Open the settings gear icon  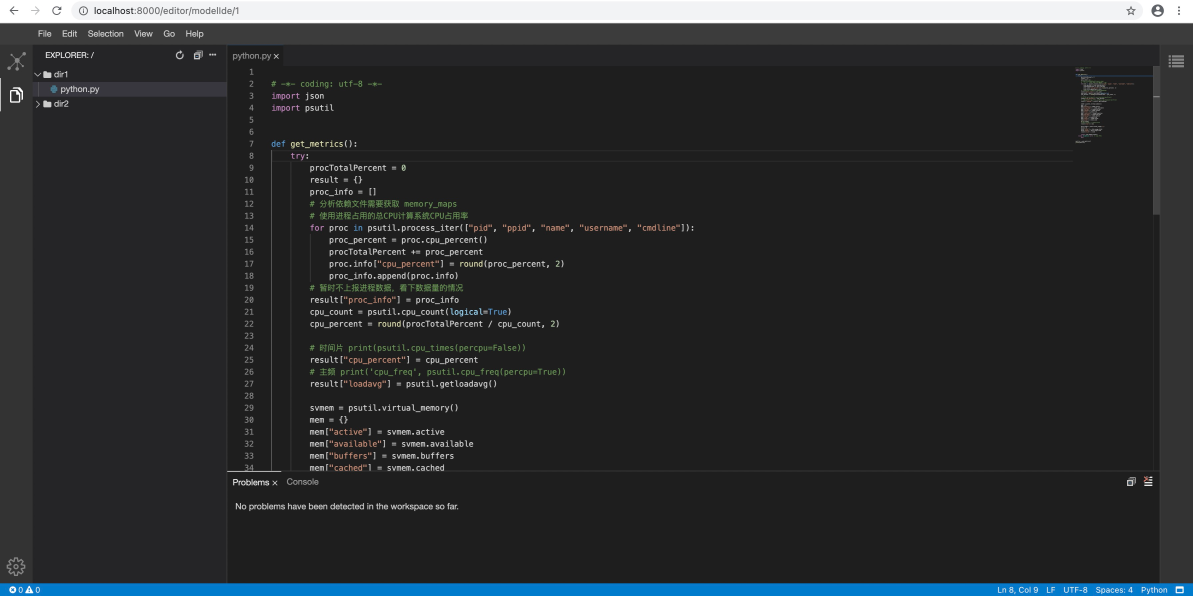click(x=16, y=566)
